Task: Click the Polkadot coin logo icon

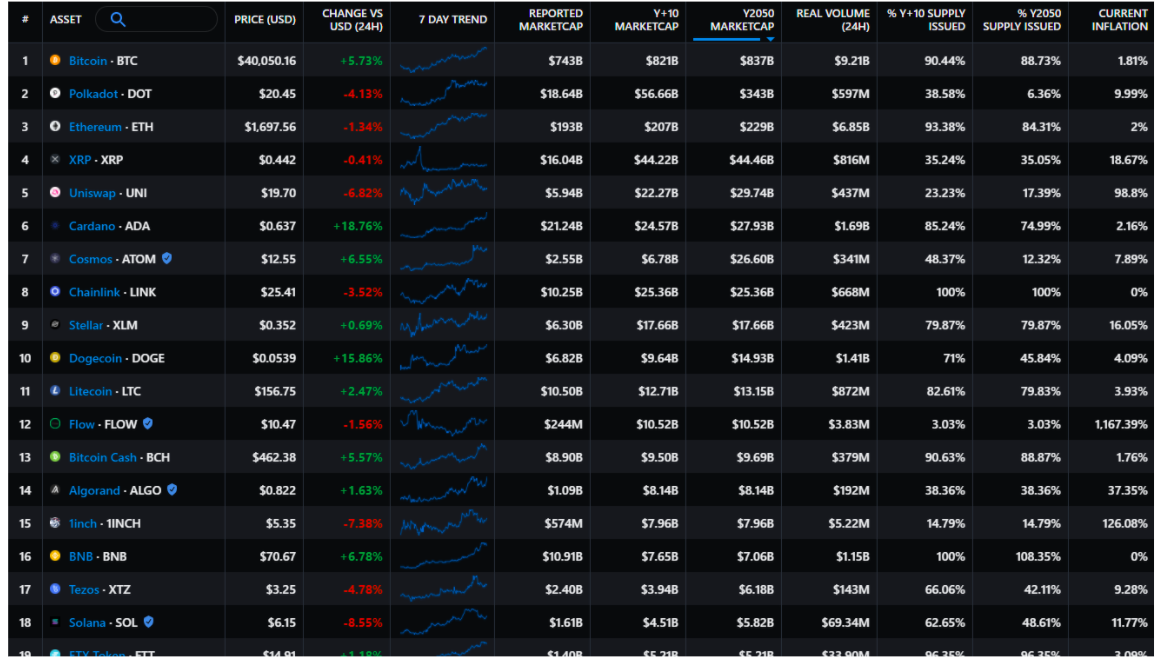Action: [x=55, y=94]
